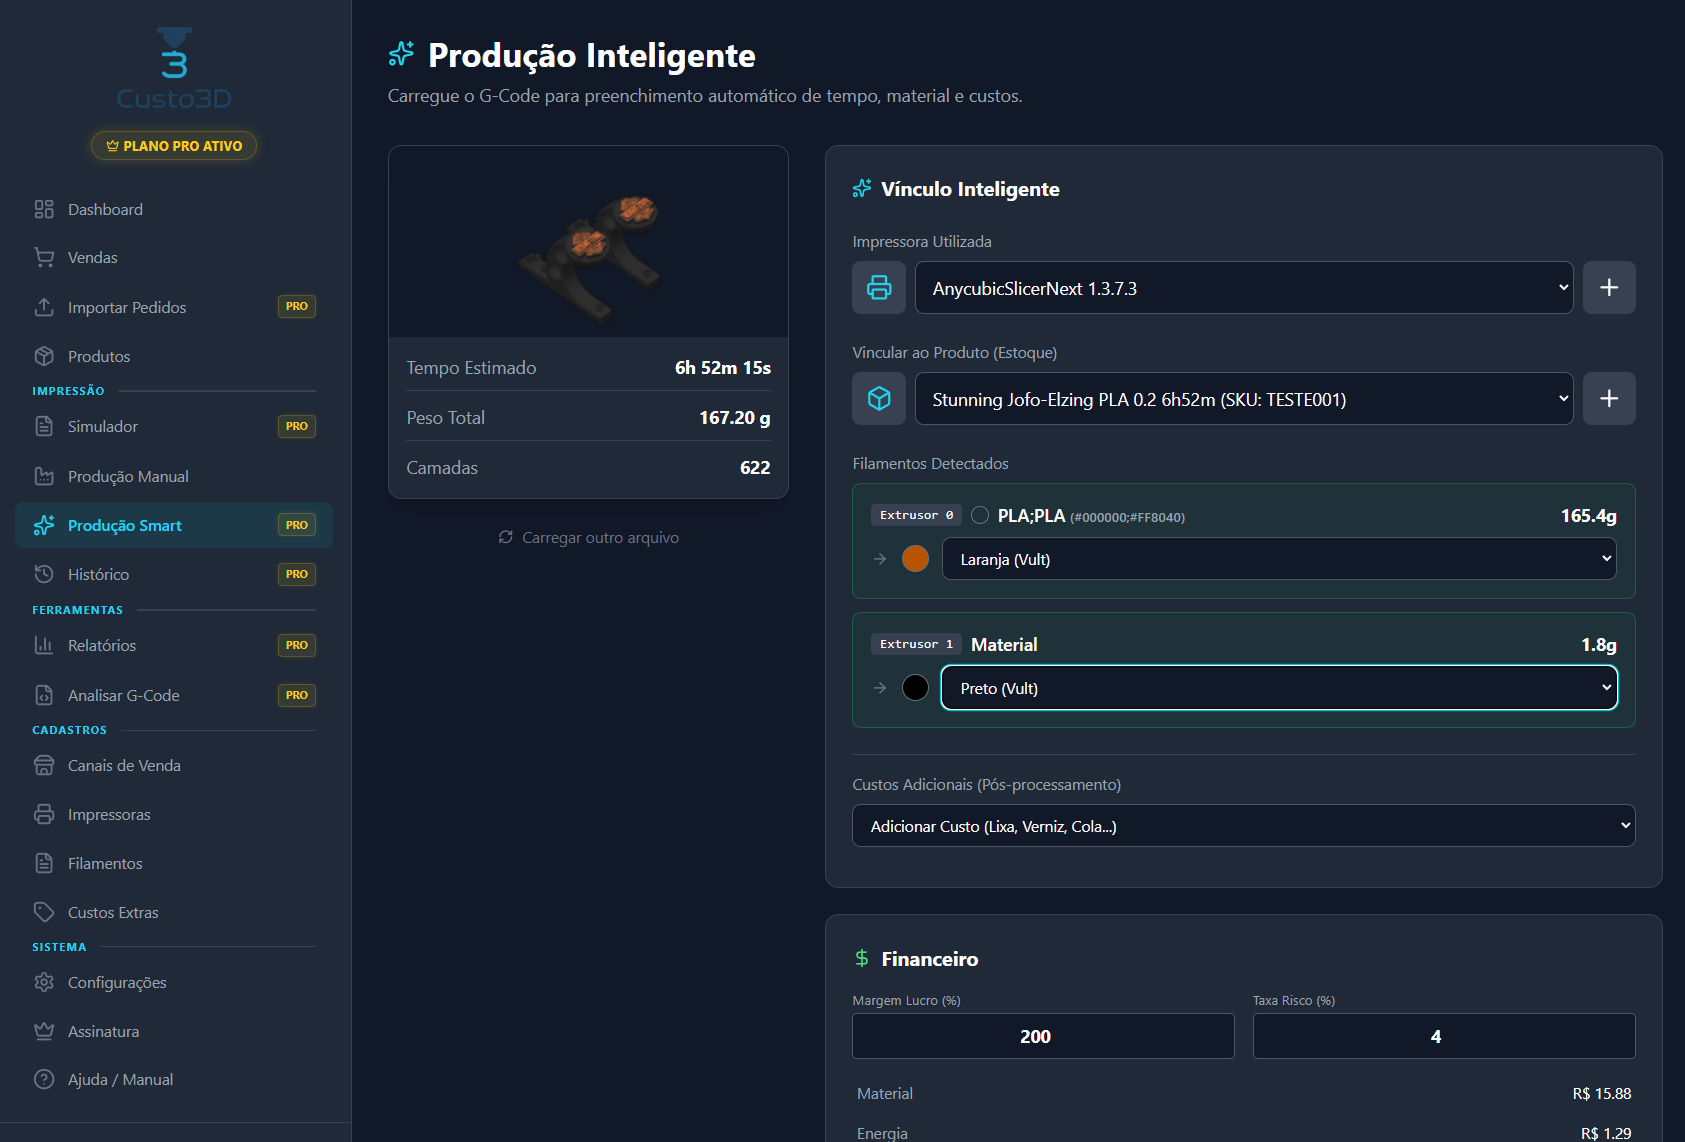Click the Custo3D logo icon
Viewport: 1685px width, 1142px height.
(x=174, y=54)
